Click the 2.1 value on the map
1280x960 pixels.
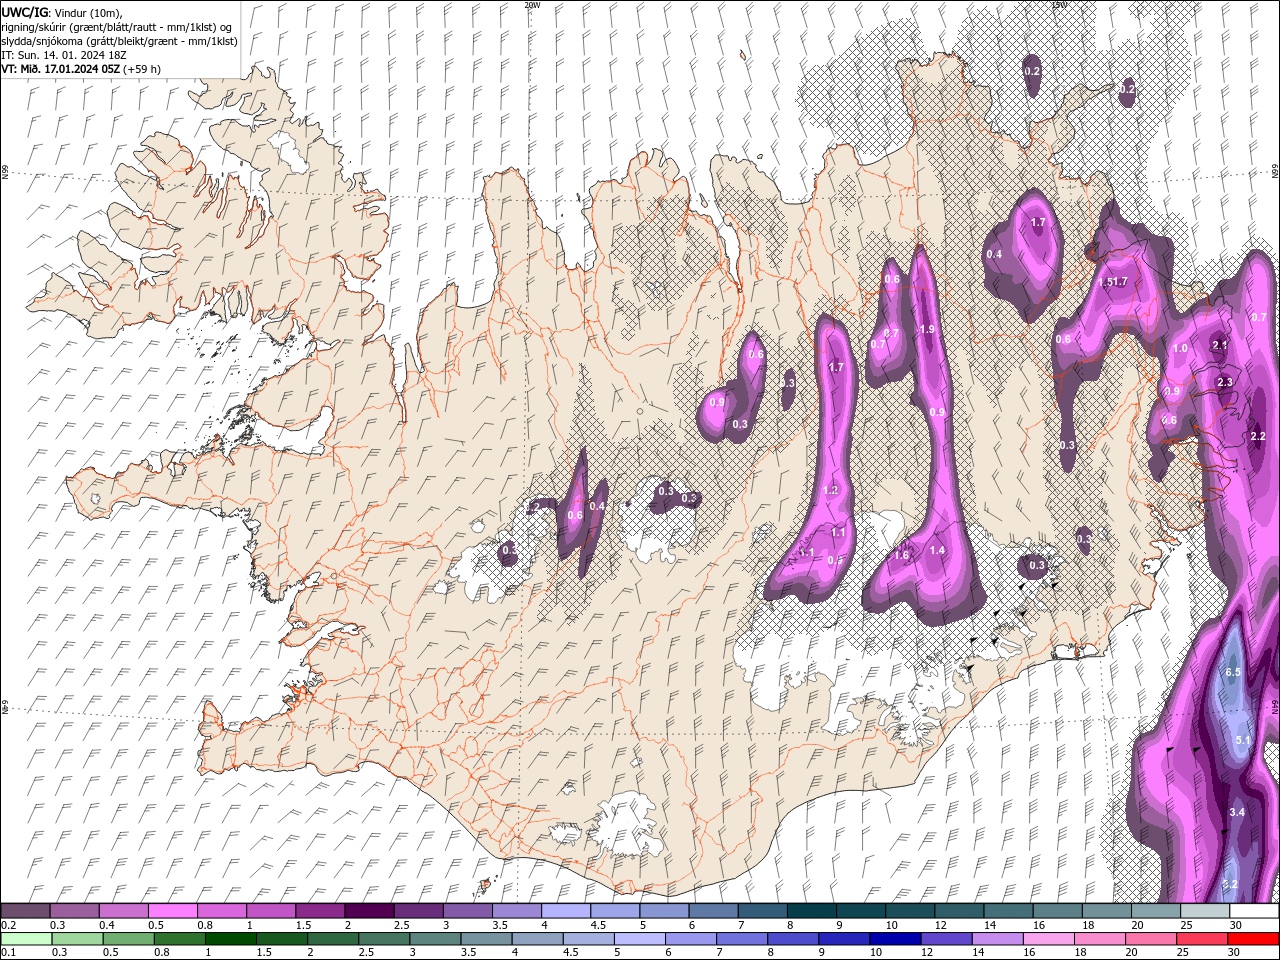coord(1219,345)
